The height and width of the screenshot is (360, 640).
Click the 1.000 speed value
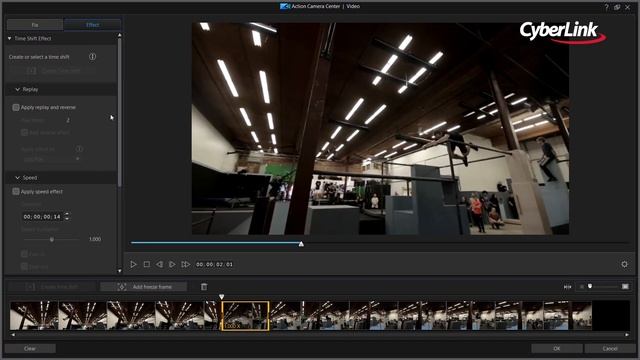(95, 239)
